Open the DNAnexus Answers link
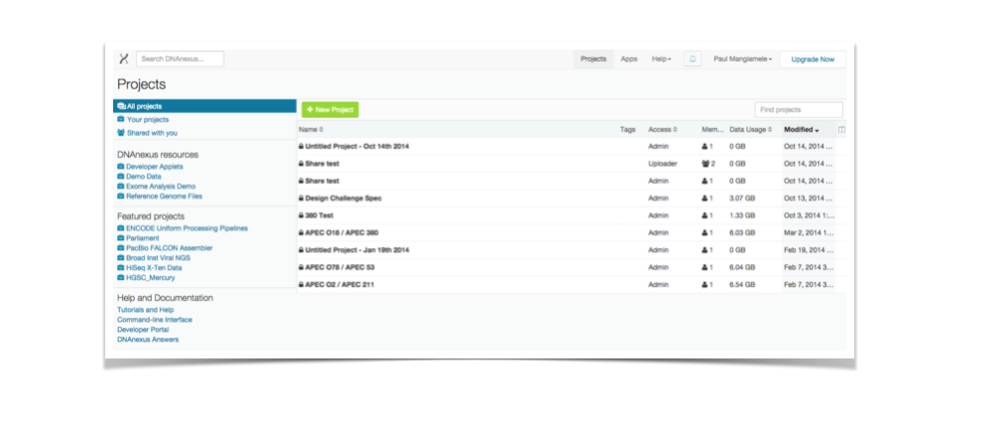This screenshot has height=424, width=1000. (x=148, y=340)
